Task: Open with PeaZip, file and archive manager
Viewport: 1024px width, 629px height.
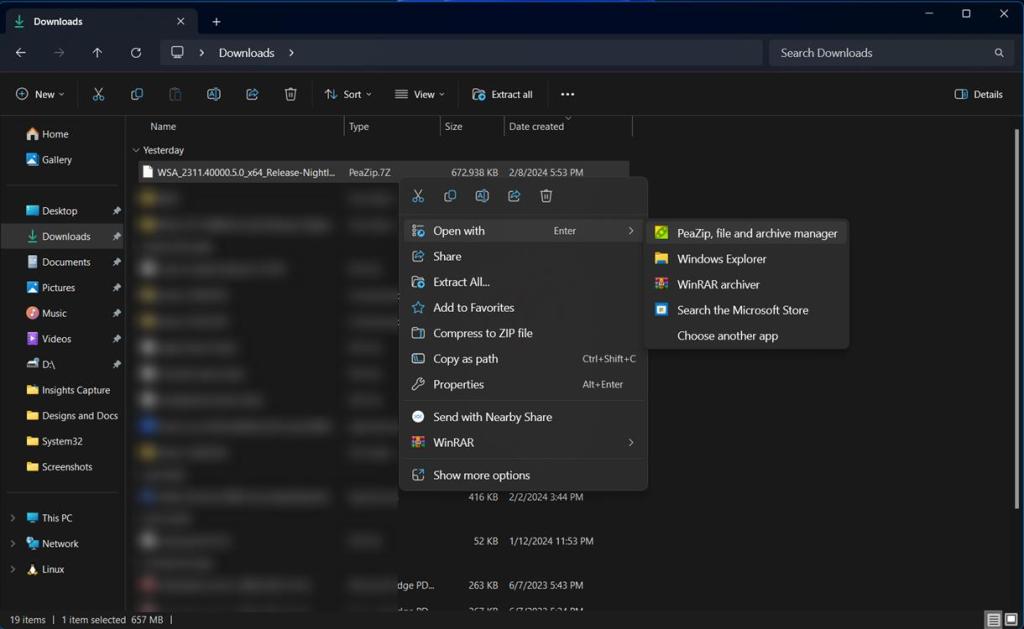Action: click(746, 233)
